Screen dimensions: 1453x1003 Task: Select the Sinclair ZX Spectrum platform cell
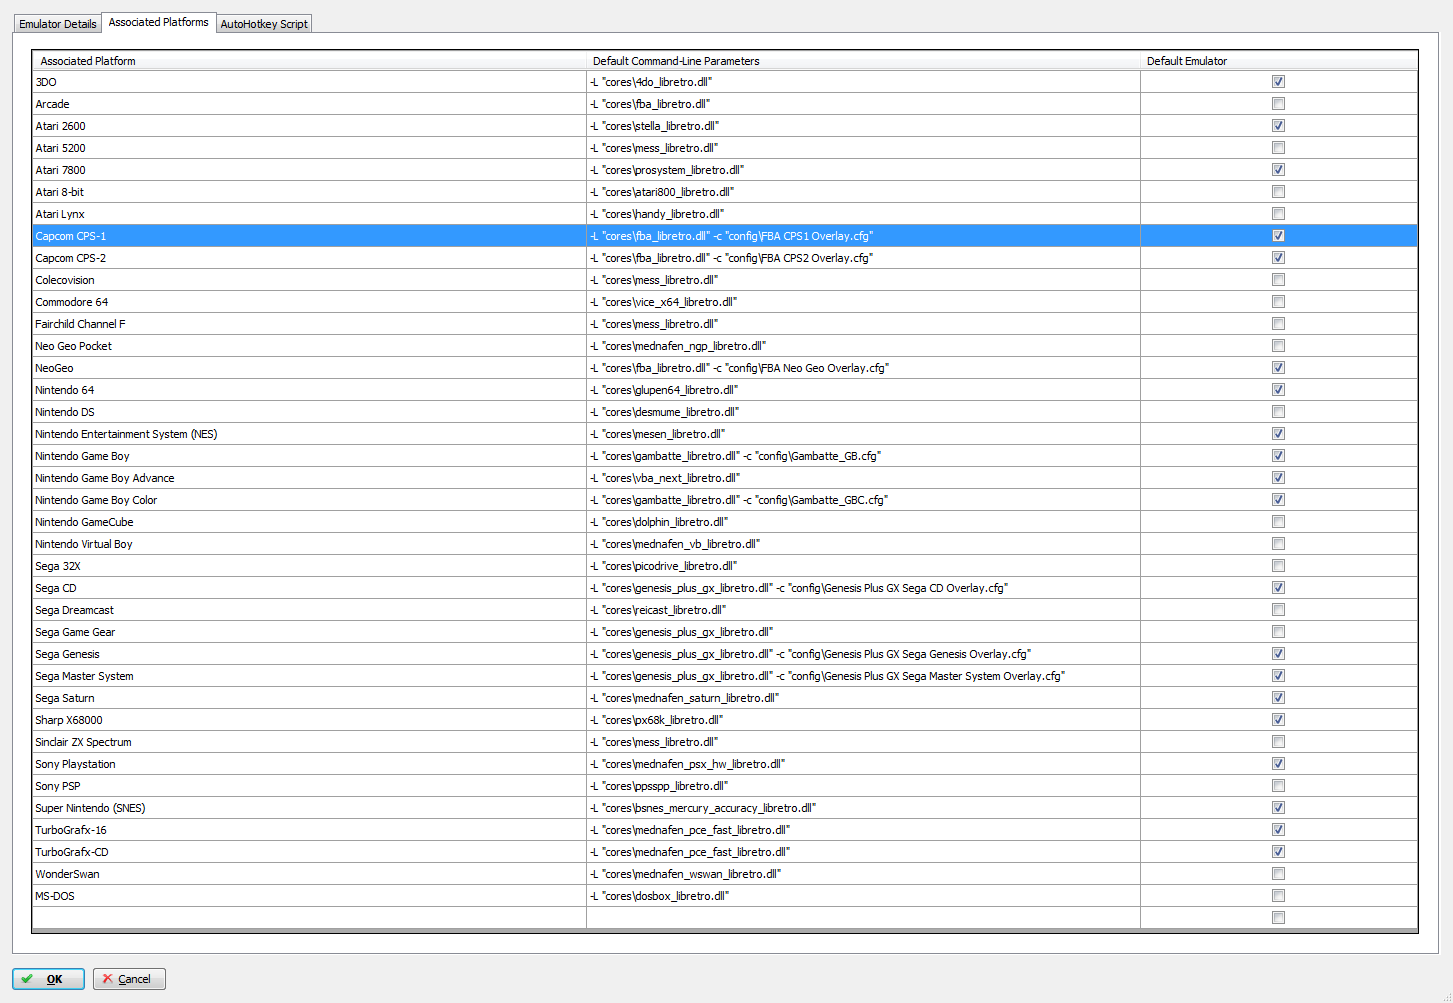309,742
